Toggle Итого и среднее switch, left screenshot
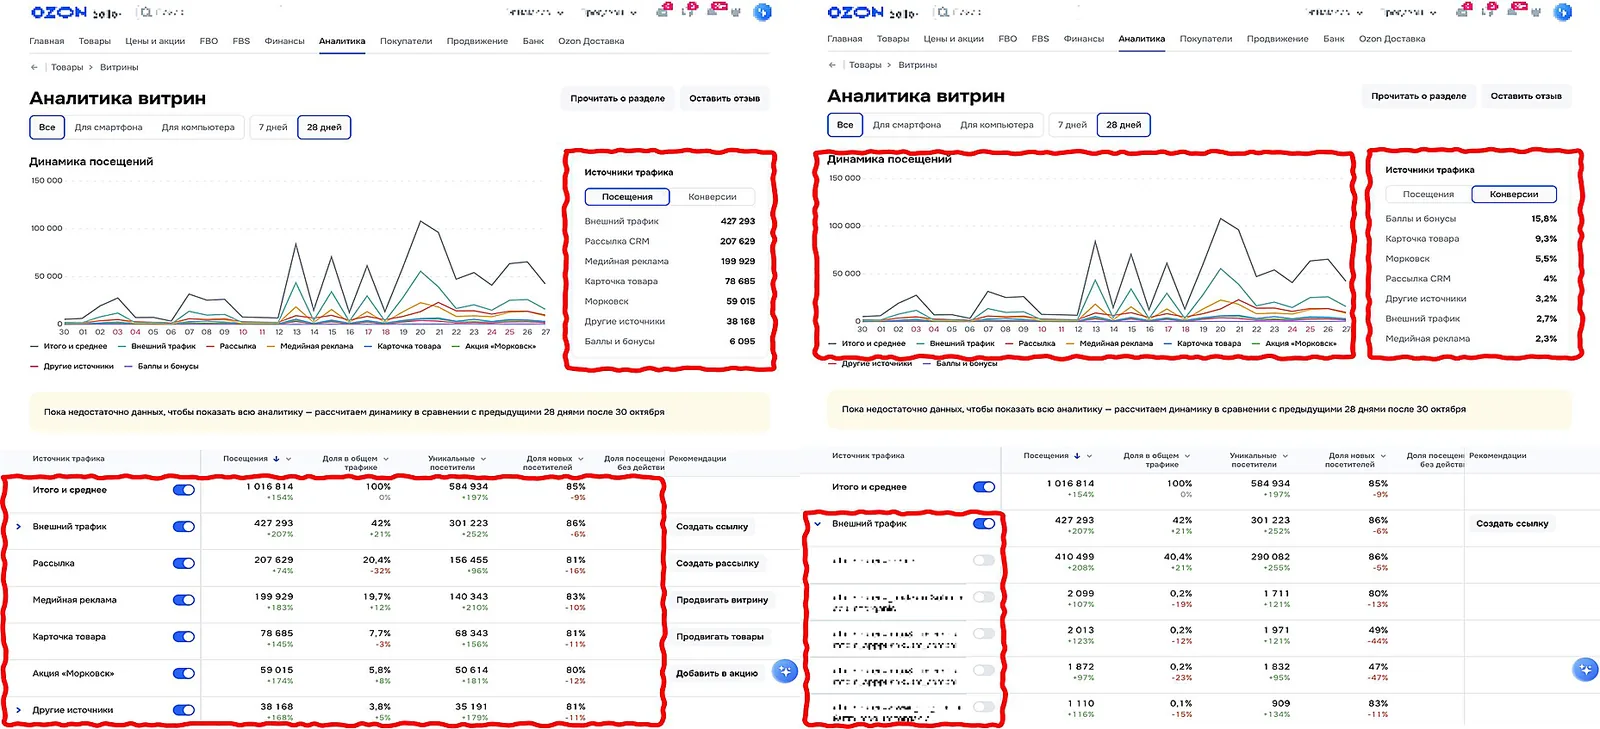Screen dimensions: 1600x729 pyautogui.click(x=184, y=490)
